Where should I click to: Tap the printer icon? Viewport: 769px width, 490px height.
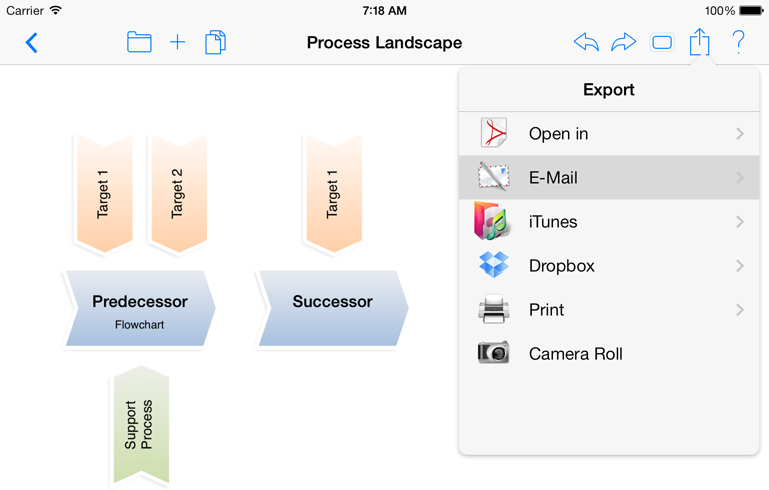click(494, 309)
